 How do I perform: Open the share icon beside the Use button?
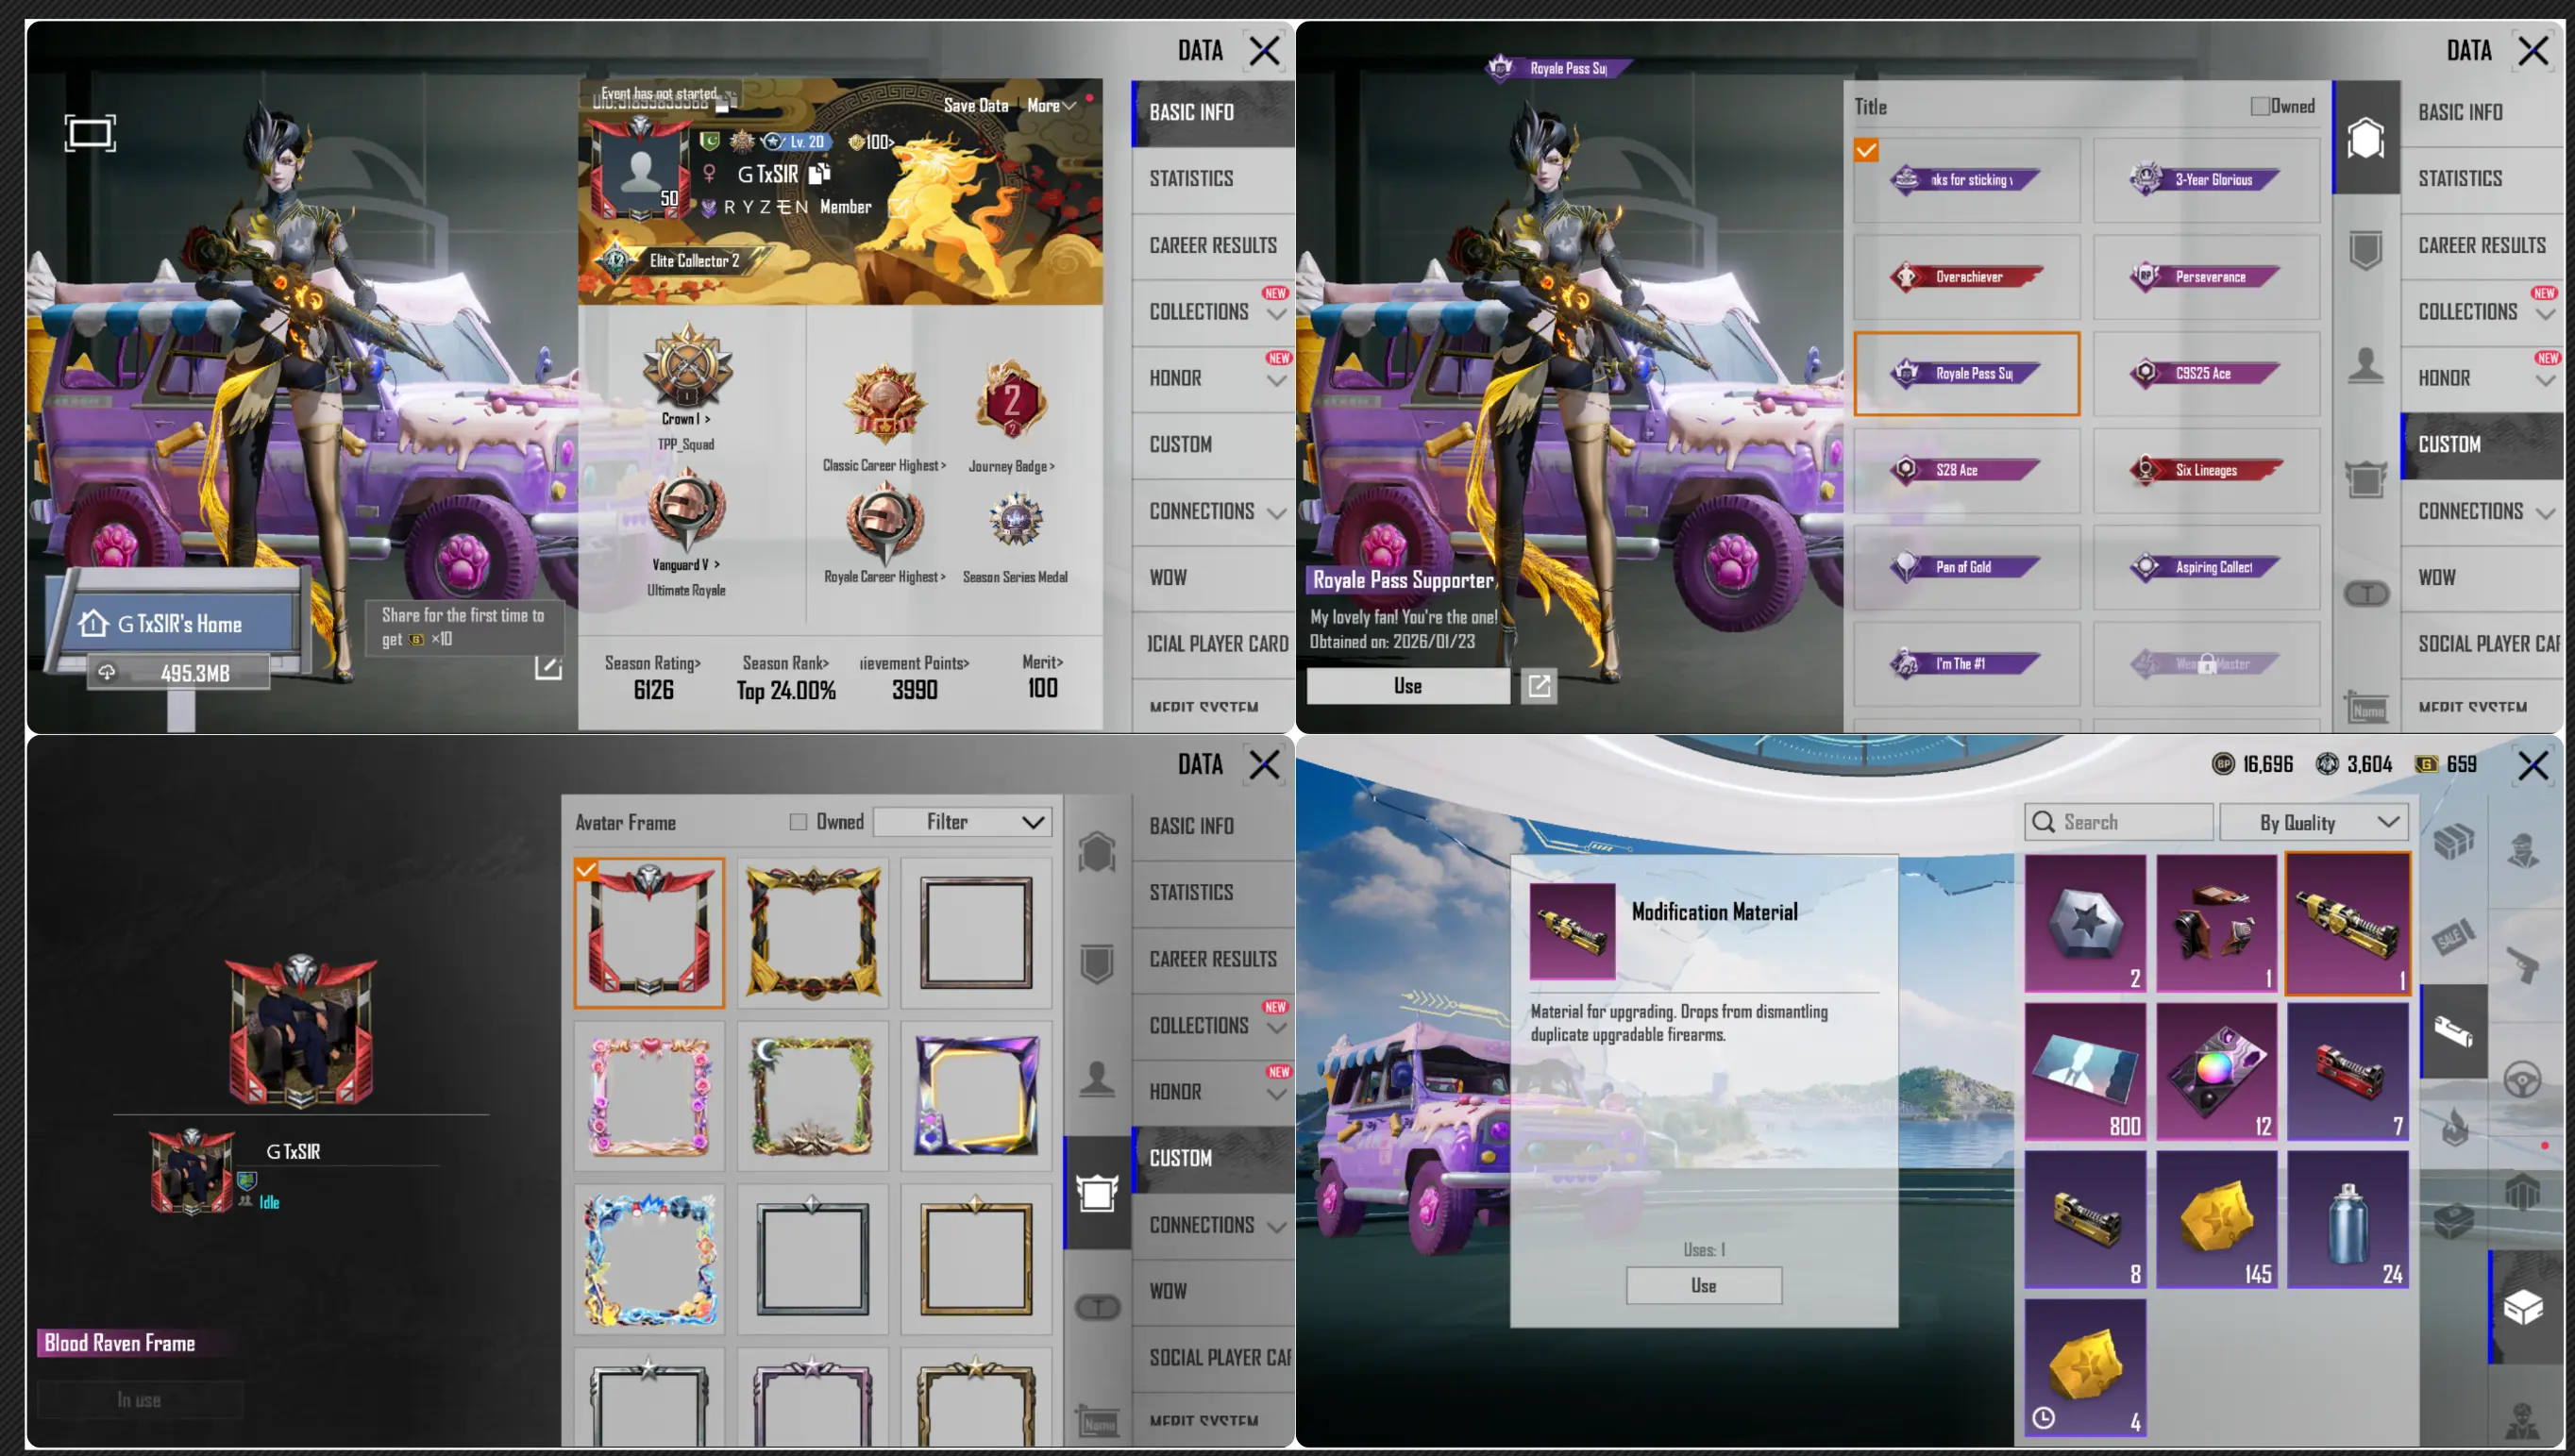click(1539, 686)
